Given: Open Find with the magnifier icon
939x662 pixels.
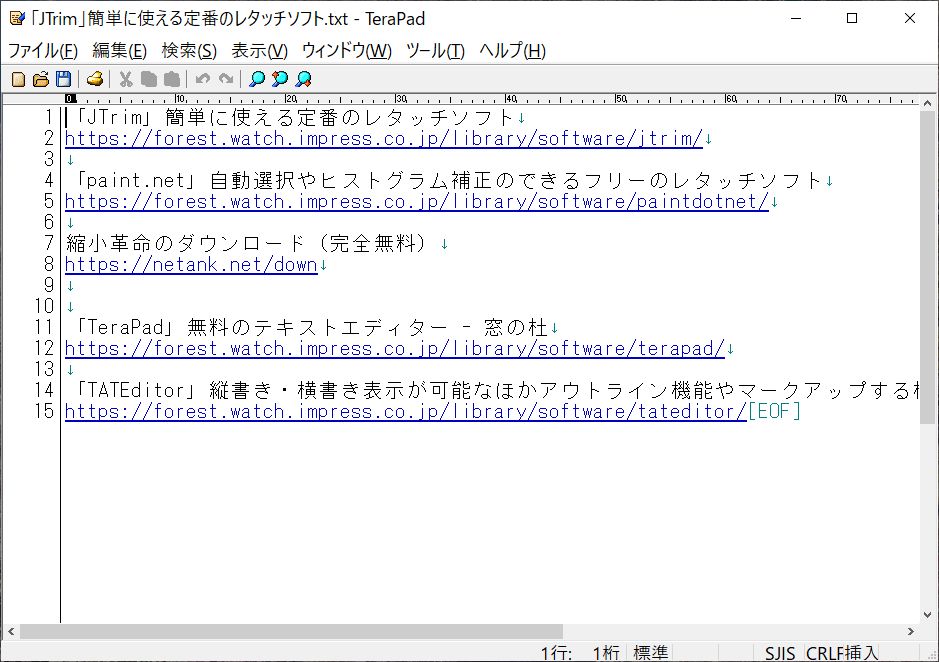Looking at the screenshot, I should tap(257, 79).
